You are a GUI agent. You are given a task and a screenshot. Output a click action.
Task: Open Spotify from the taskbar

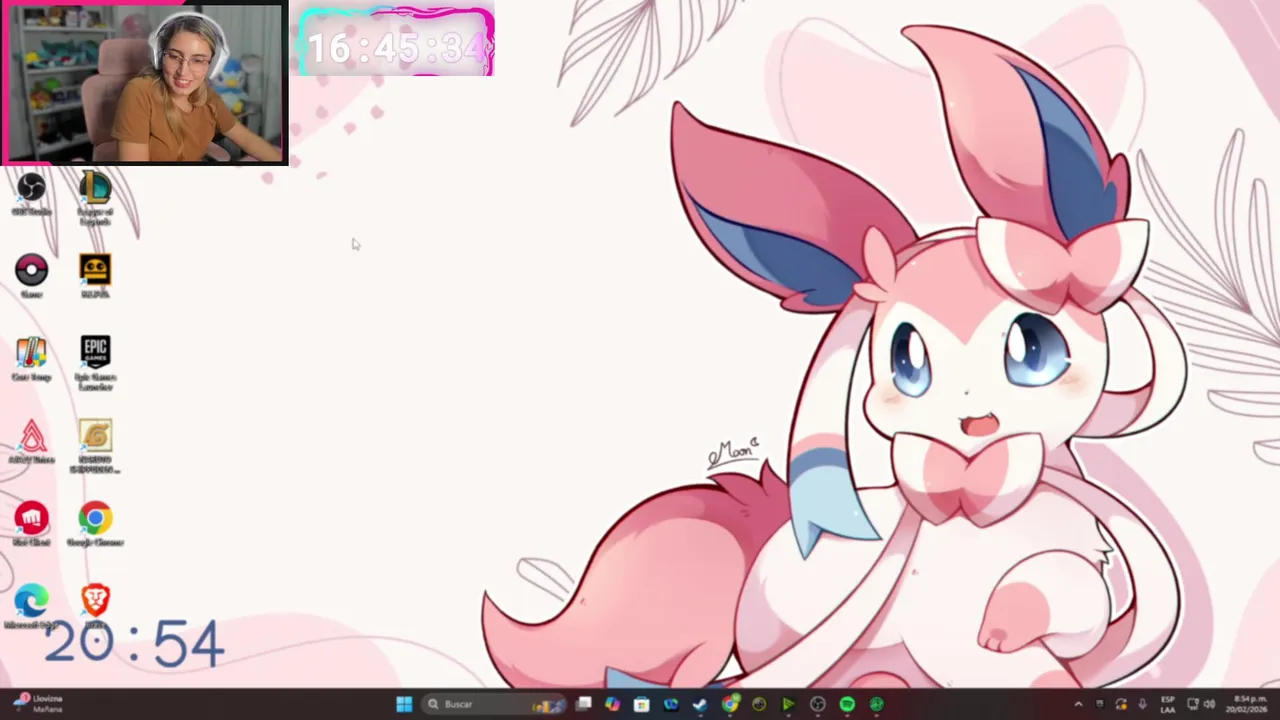point(847,704)
